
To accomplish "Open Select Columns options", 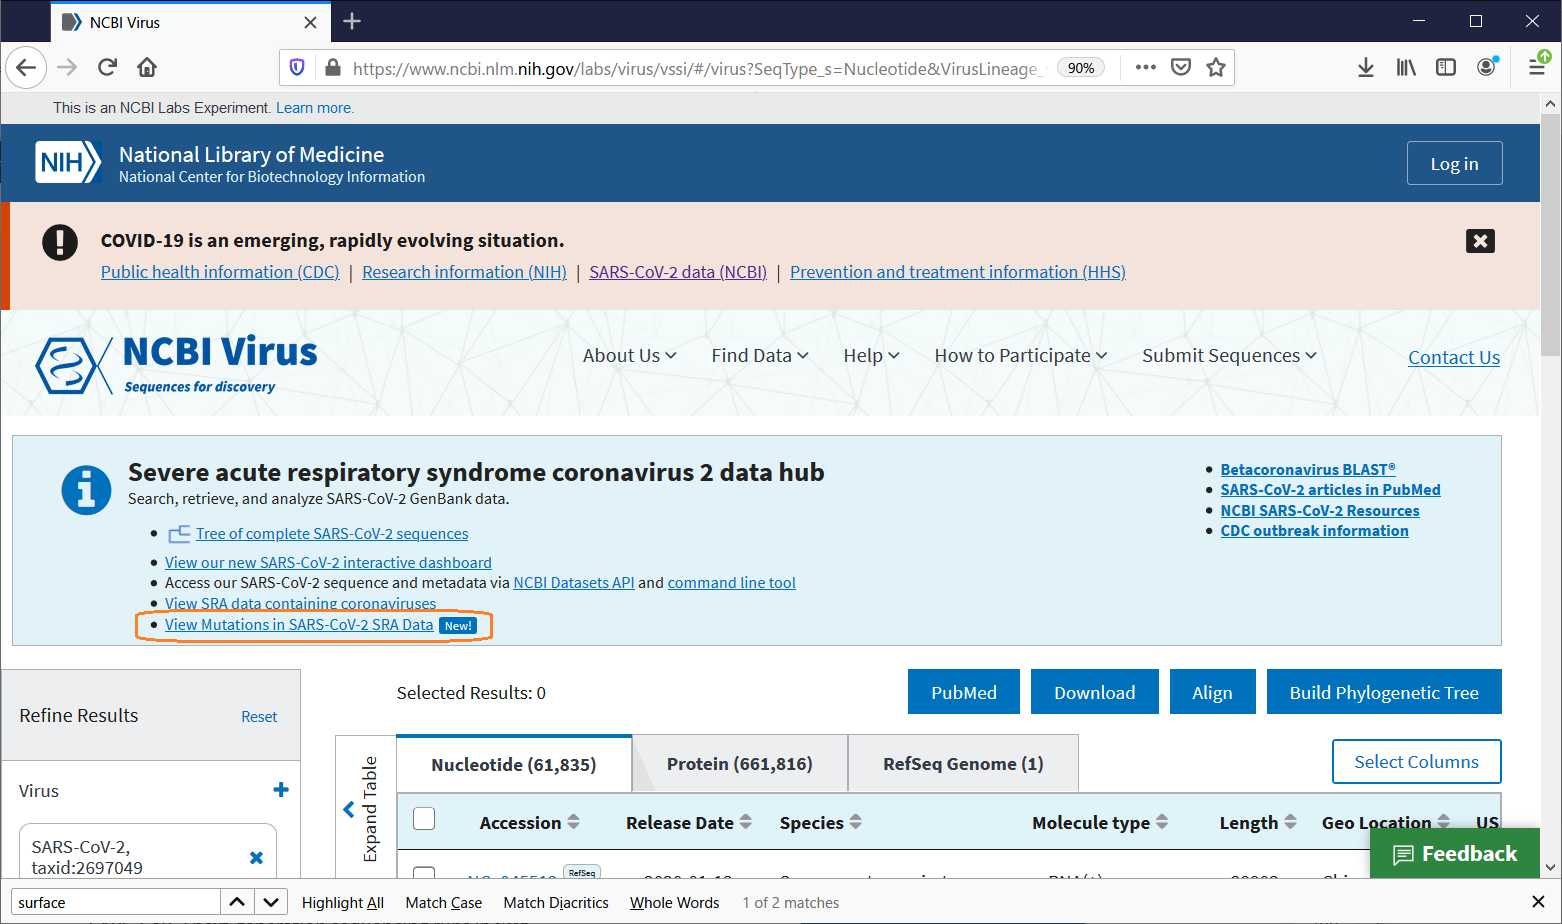I will (x=1416, y=762).
